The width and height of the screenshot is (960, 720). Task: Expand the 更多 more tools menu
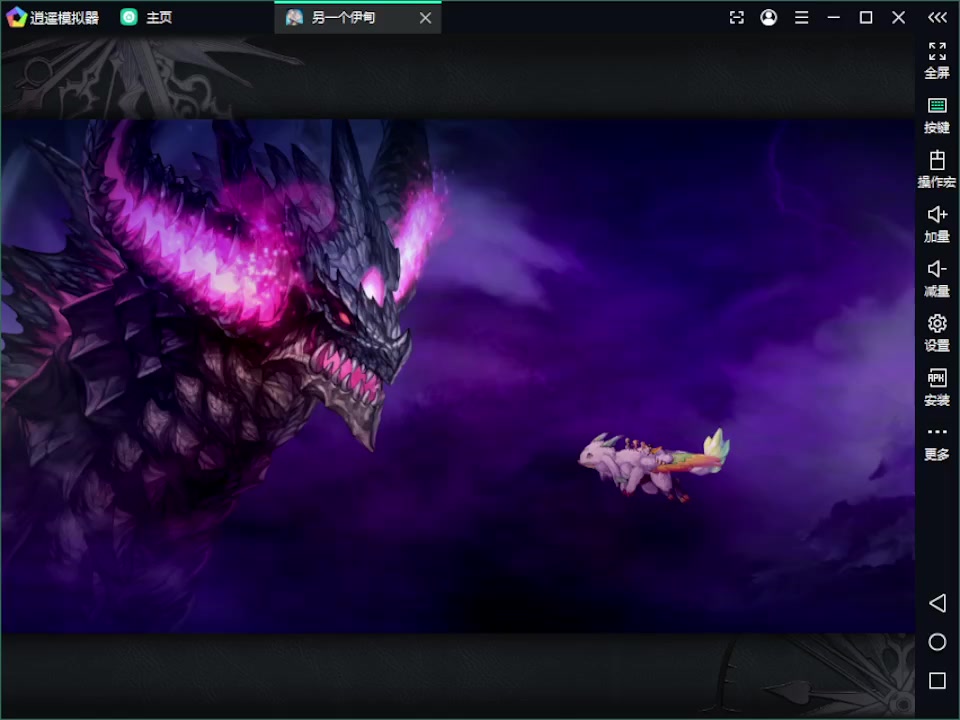pyautogui.click(x=937, y=441)
